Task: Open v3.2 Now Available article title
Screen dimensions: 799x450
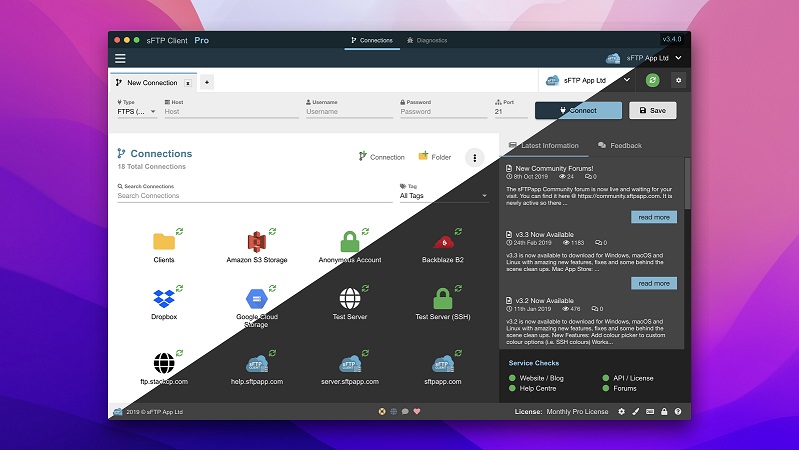Action: pyautogui.click(x=544, y=301)
